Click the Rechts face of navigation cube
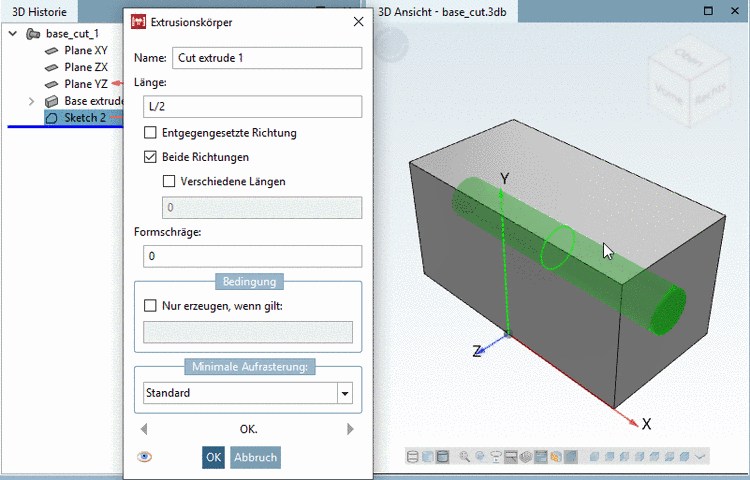Image resolution: width=750 pixels, height=480 pixels. point(710,94)
